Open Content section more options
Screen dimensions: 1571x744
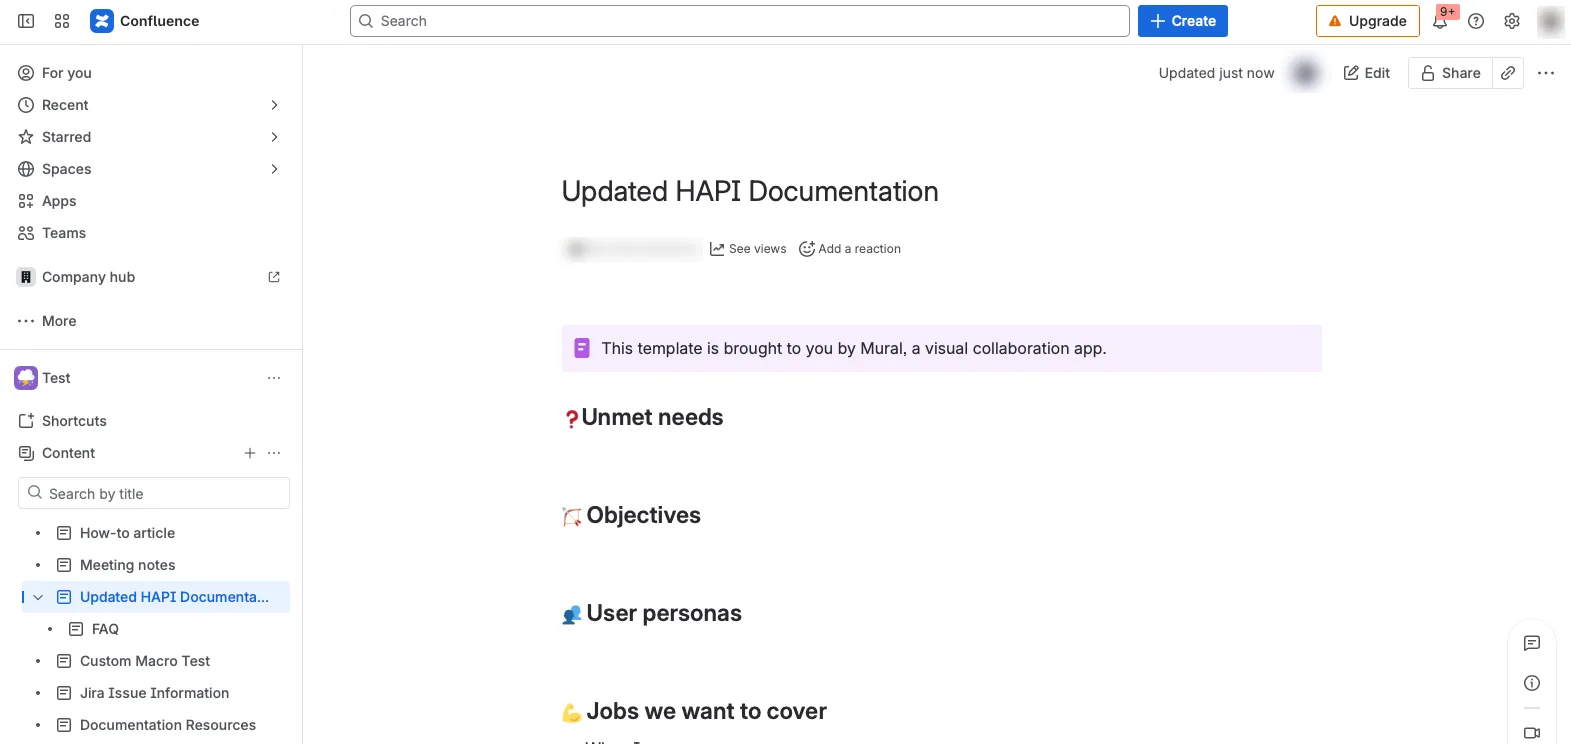pos(274,453)
